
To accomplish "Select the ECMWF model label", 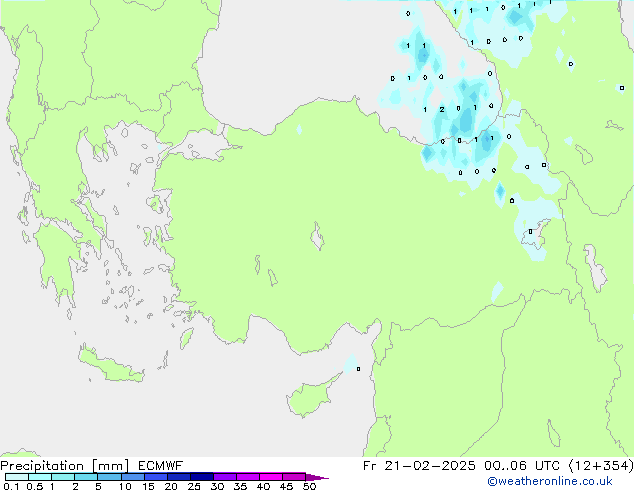I will pyautogui.click(x=161, y=466).
